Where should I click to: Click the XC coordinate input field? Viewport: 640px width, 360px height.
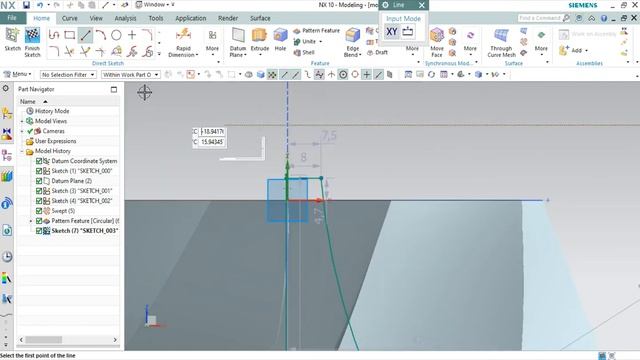click(212, 132)
